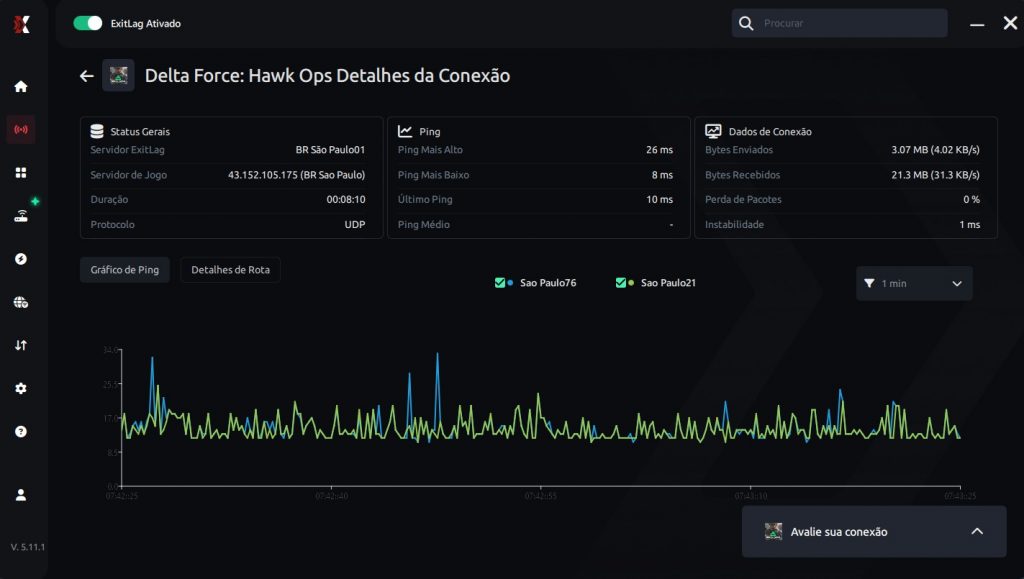Open the lightning boost sidebar icon
The width and height of the screenshot is (1024, 579).
click(21, 259)
